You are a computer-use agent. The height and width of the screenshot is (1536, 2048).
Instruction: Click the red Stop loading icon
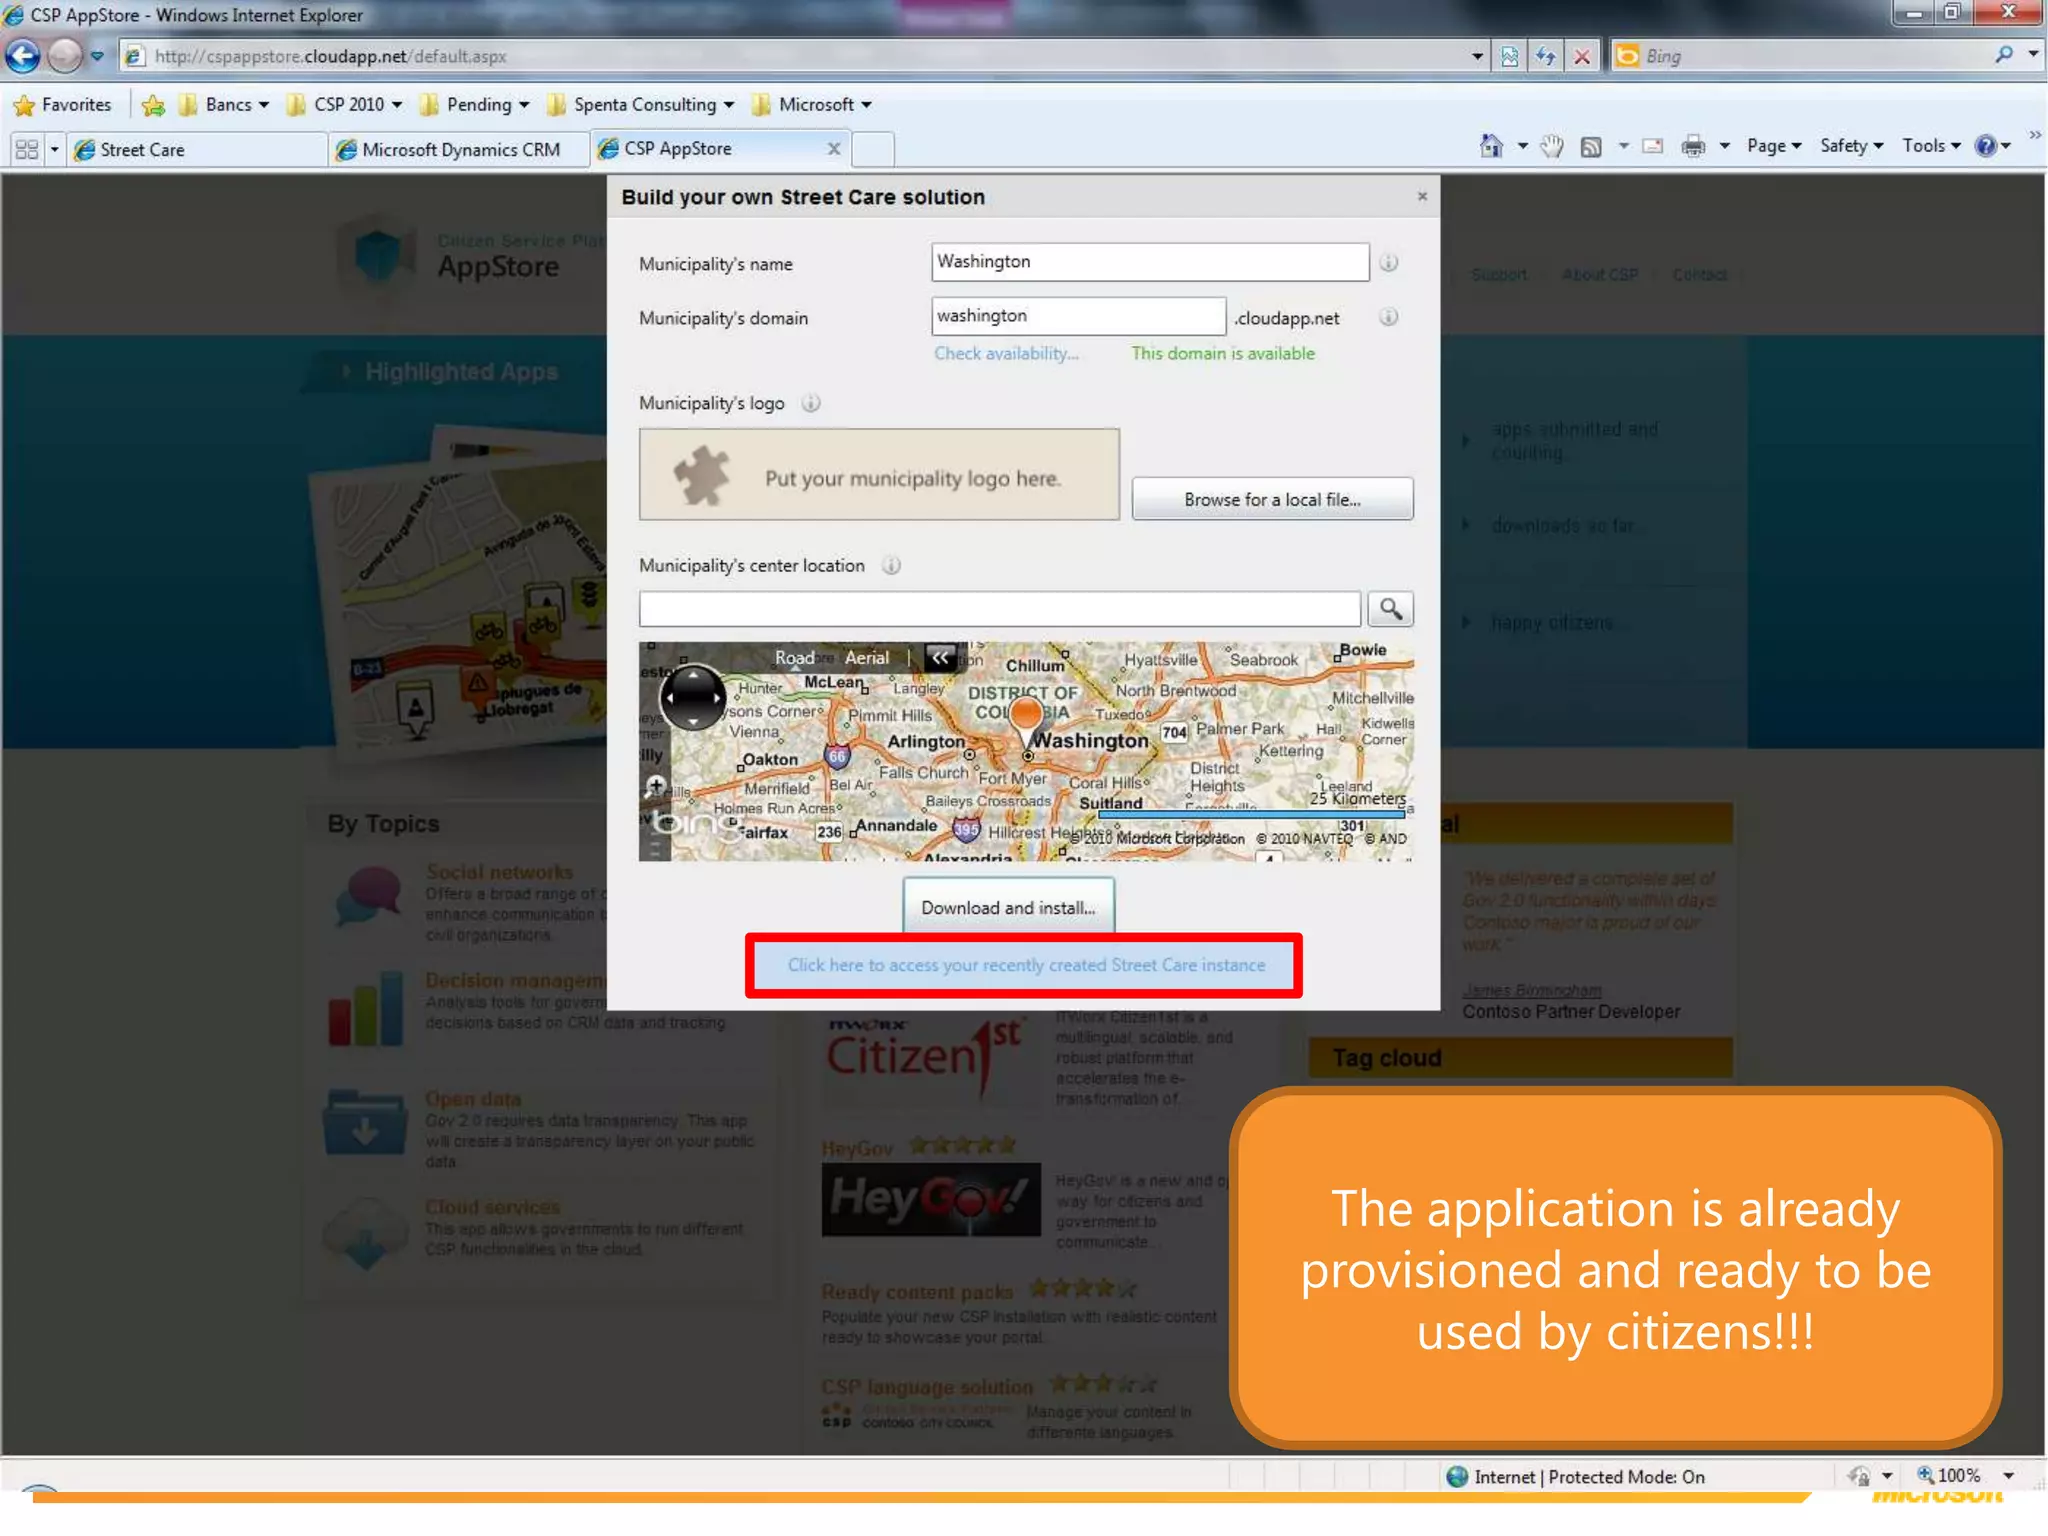(x=1581, y=57)
